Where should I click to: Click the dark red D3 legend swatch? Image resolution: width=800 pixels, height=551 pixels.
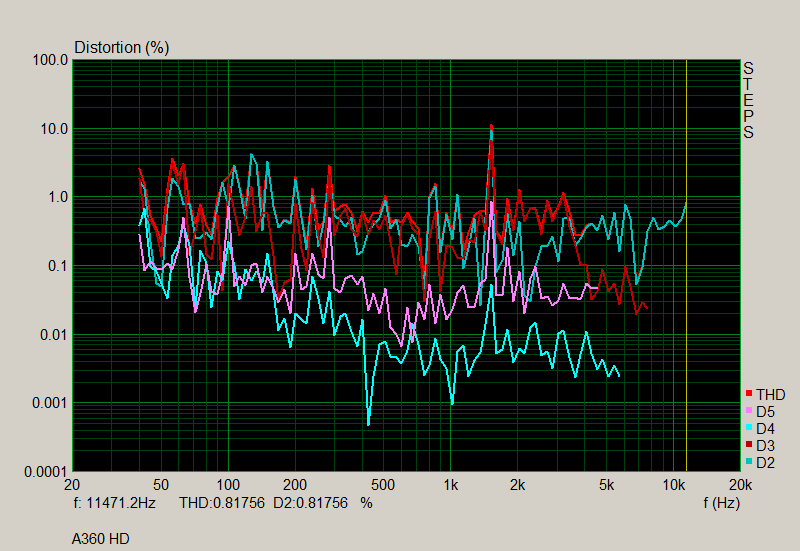[x=748, y=445]
